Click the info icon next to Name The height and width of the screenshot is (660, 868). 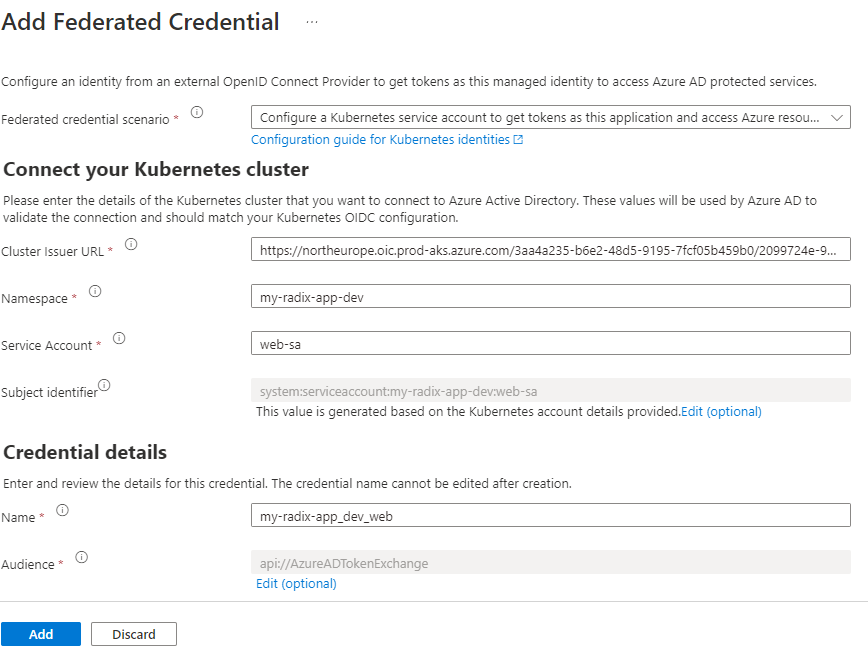[x=62, y=509]
